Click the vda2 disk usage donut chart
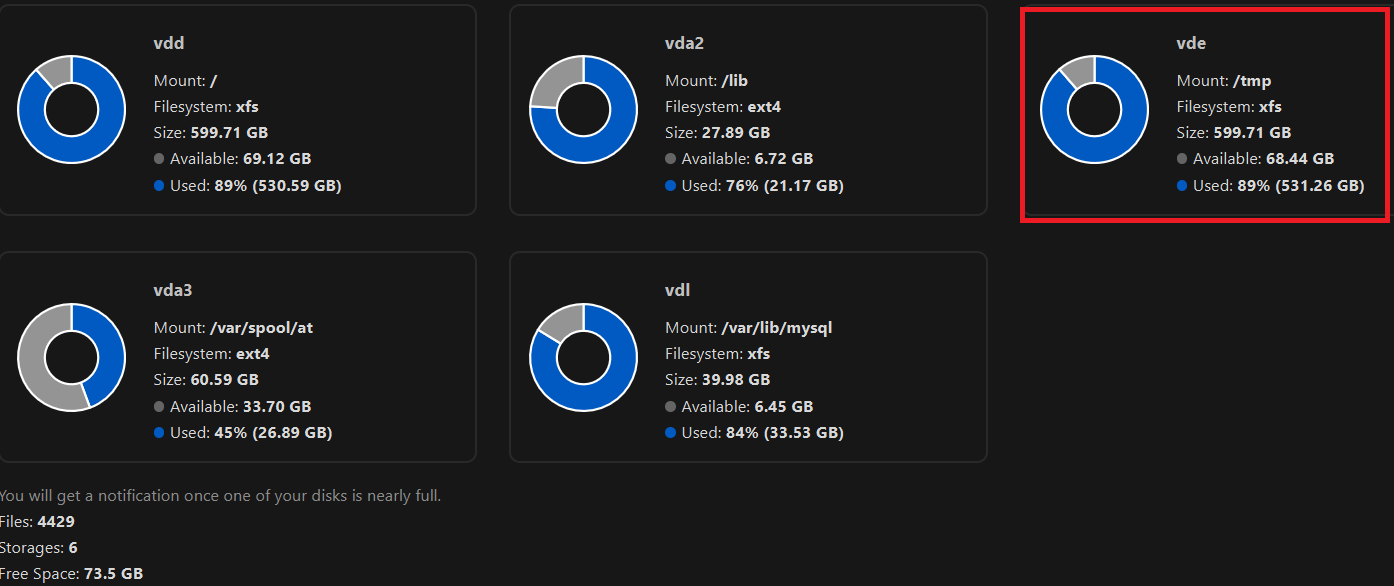 click(x=583, y=110)
